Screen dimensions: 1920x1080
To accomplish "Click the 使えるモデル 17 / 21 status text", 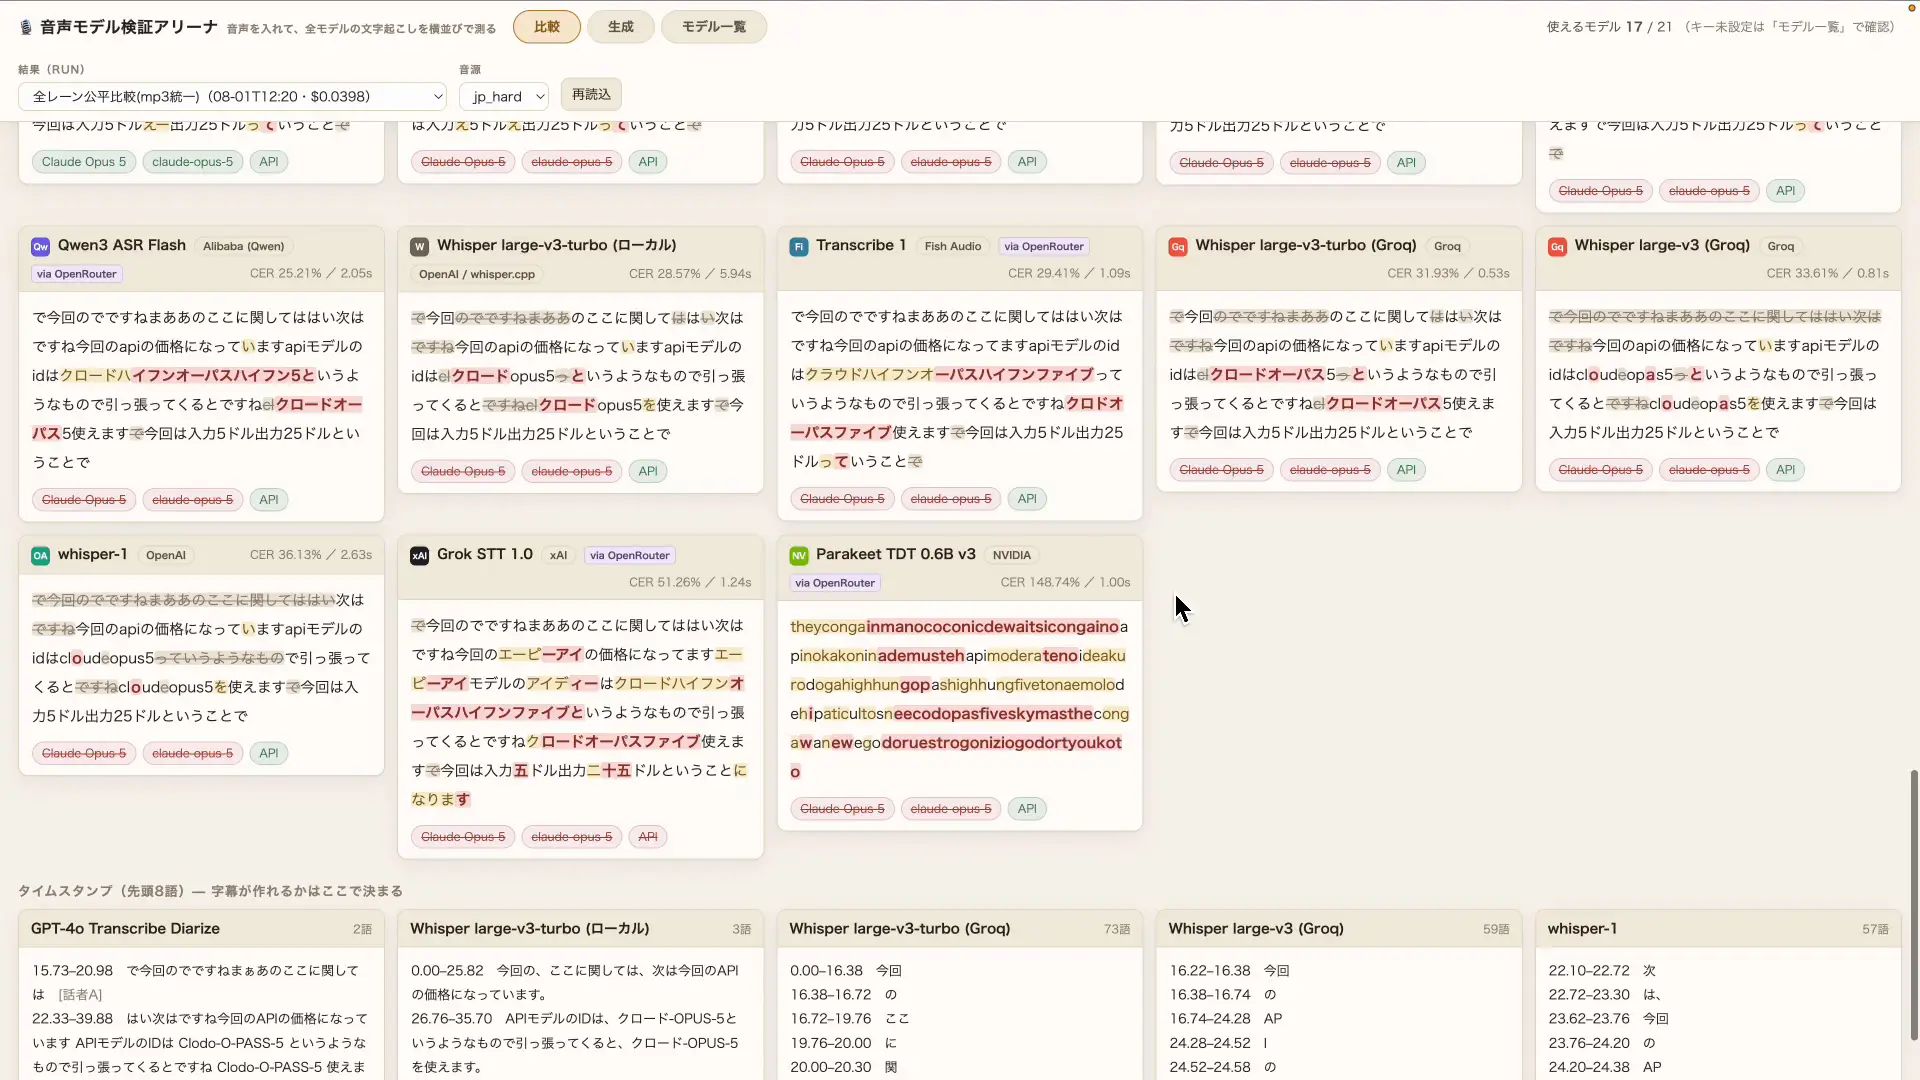I will (x=1609, y=27).
